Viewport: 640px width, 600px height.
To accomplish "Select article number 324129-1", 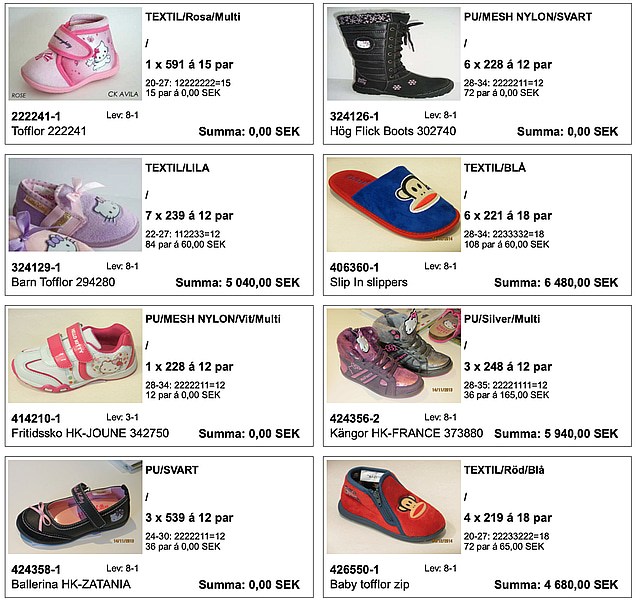I will 36,267.
